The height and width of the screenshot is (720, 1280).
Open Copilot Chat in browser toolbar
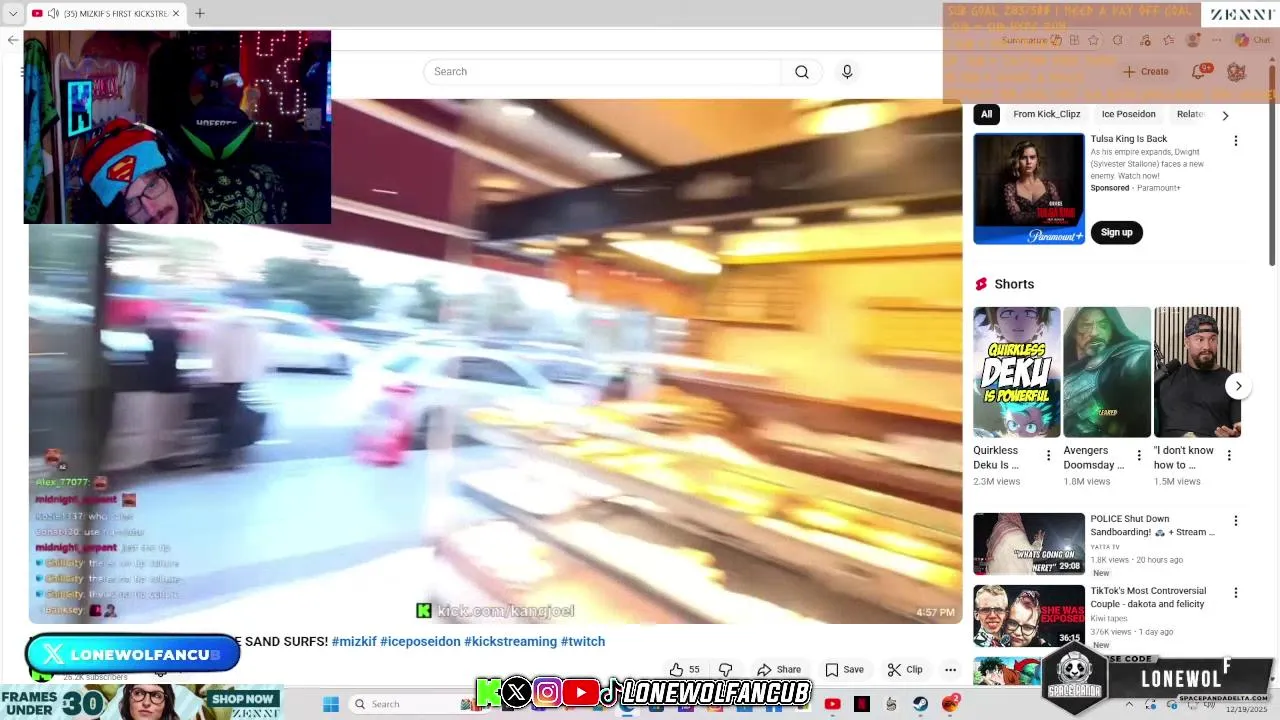point(1252,40)
